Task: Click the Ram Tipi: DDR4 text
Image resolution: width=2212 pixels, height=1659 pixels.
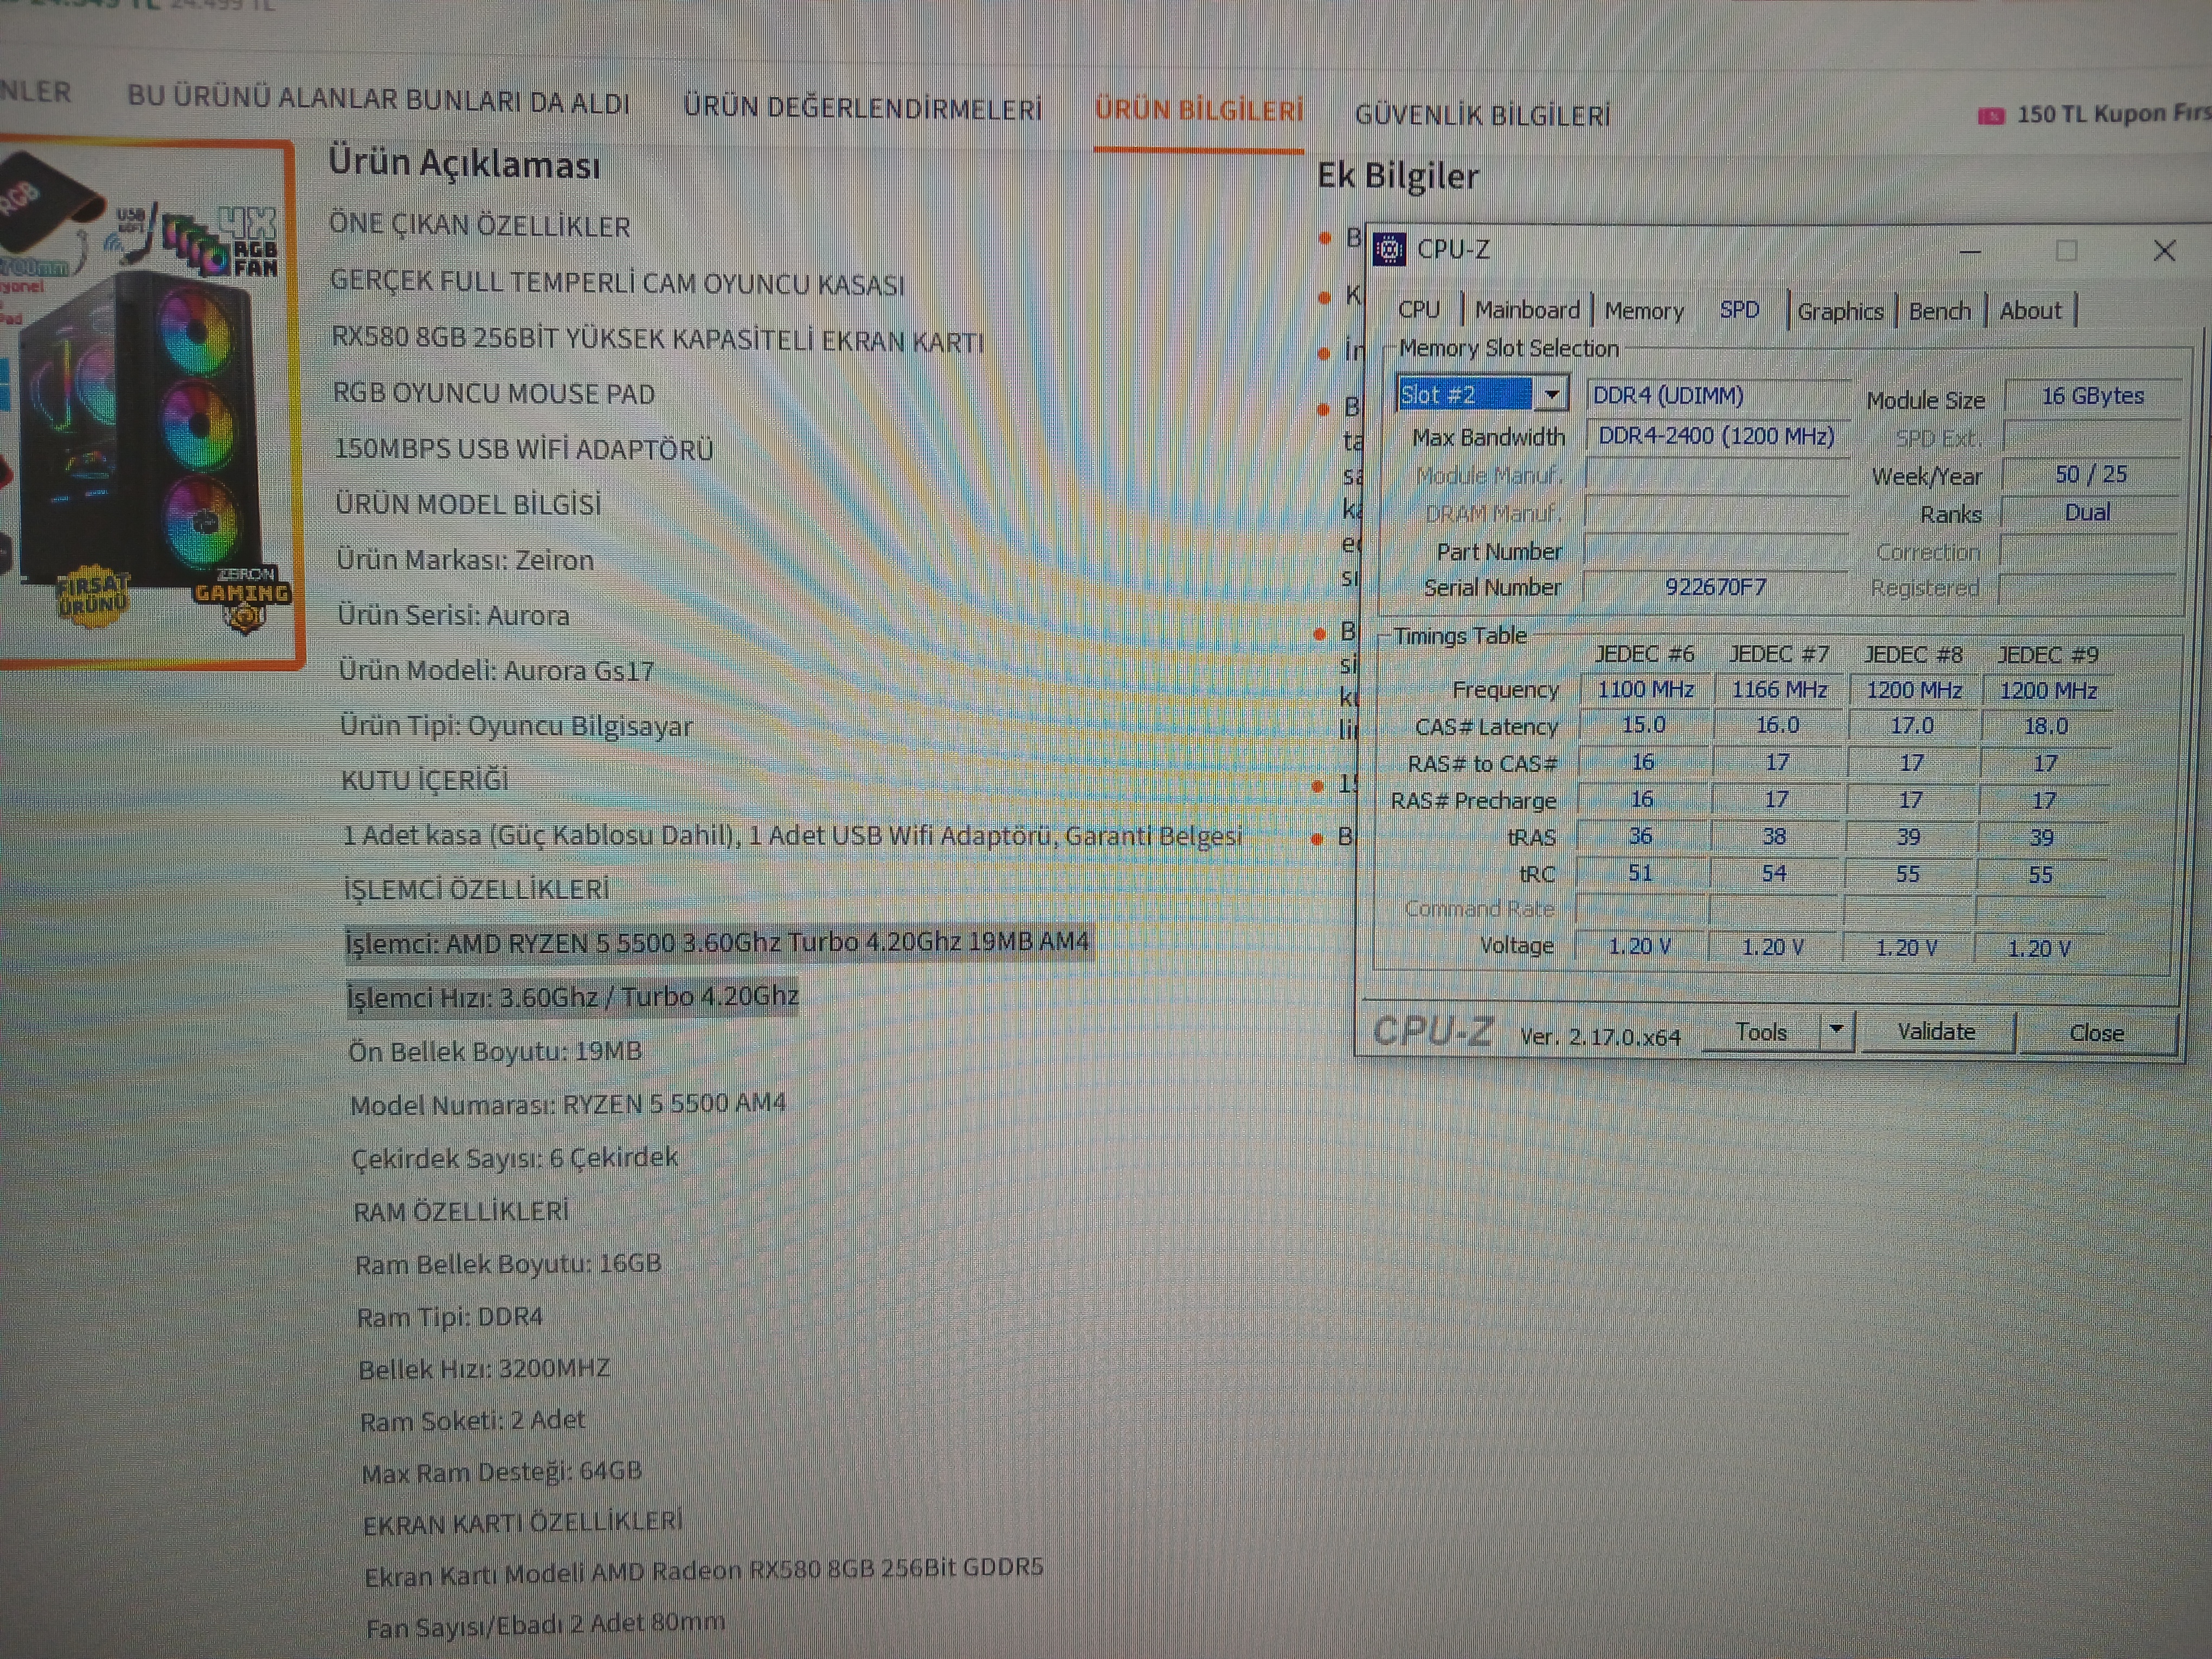Action: click(x=450, y=1317)
